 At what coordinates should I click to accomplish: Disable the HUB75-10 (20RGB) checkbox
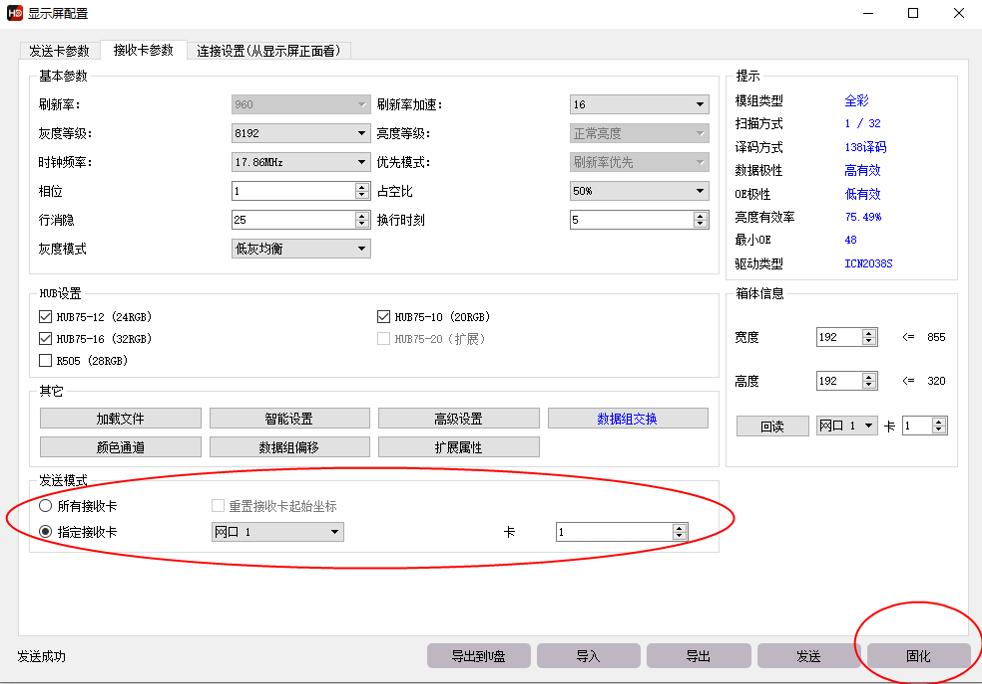381,316
